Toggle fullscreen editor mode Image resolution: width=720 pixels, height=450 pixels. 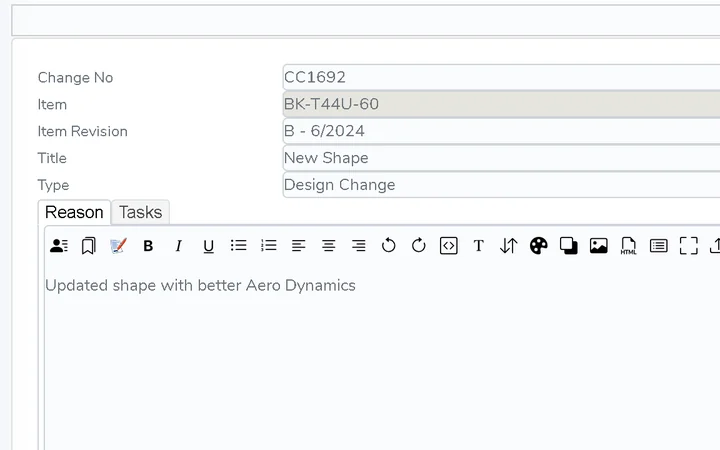pos(689,246)
